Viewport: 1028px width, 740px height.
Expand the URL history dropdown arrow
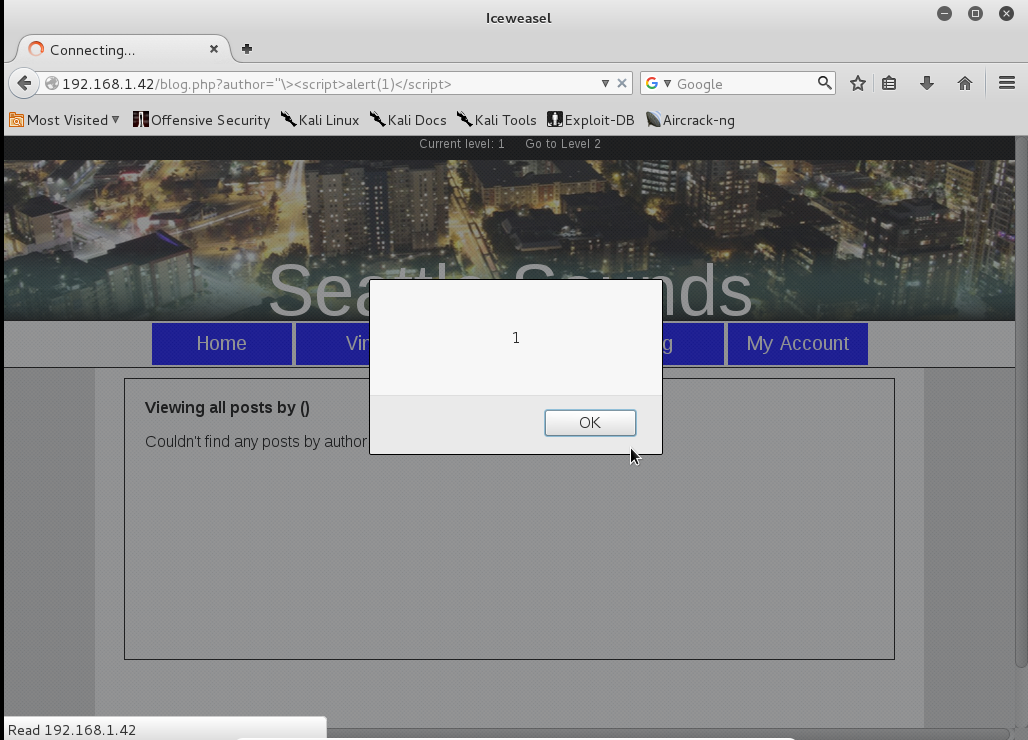(605, 84)
